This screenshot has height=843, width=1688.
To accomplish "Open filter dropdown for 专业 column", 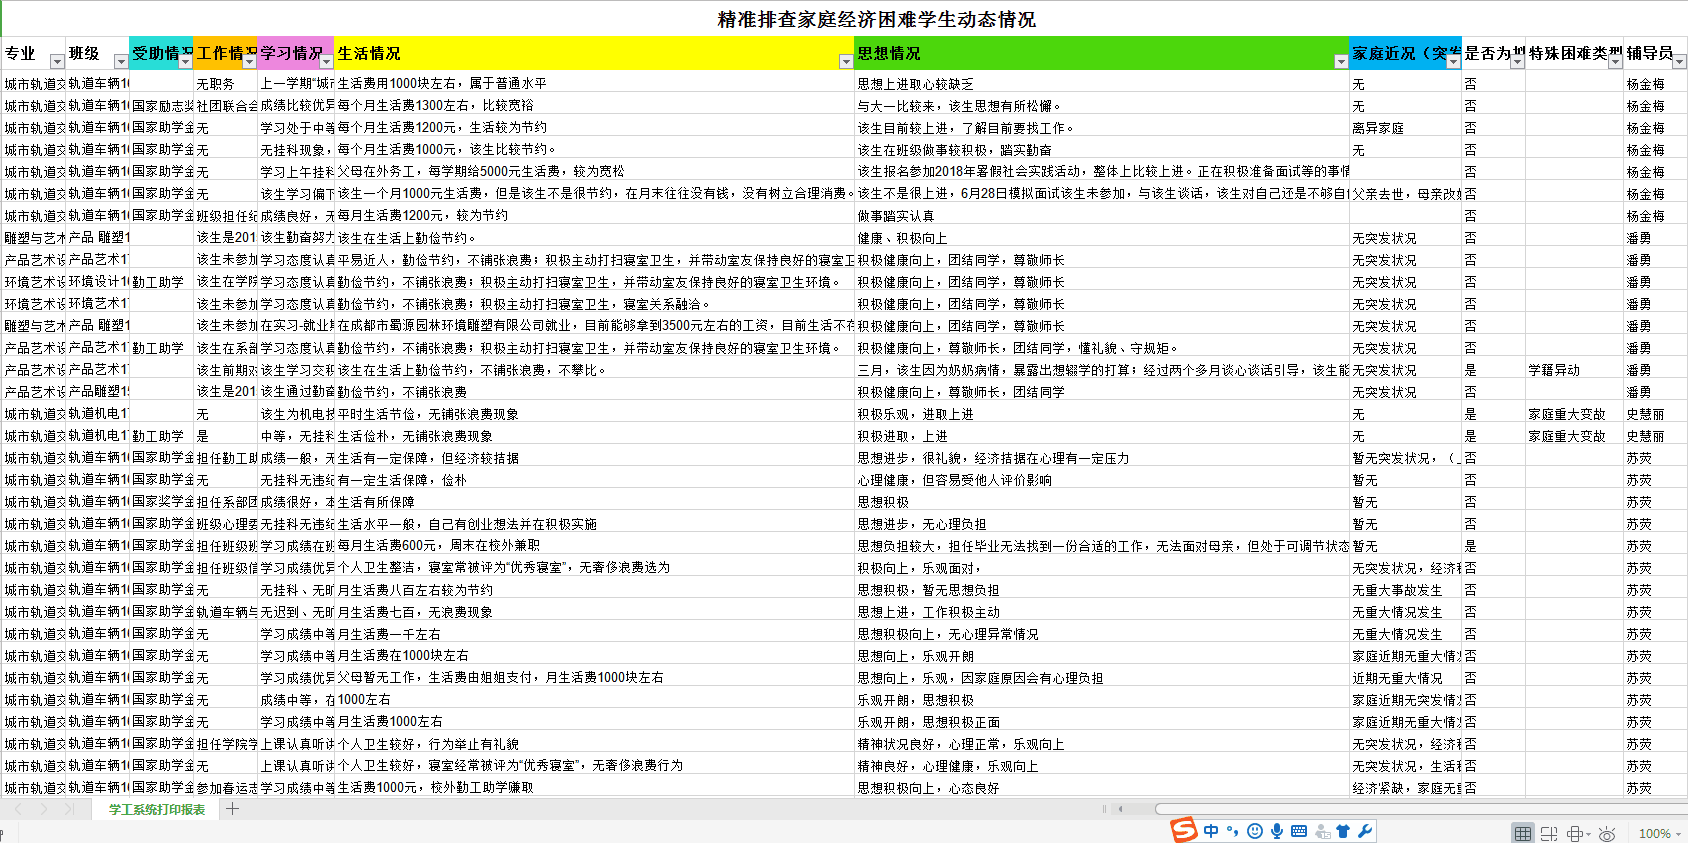I will click(57, 62).
